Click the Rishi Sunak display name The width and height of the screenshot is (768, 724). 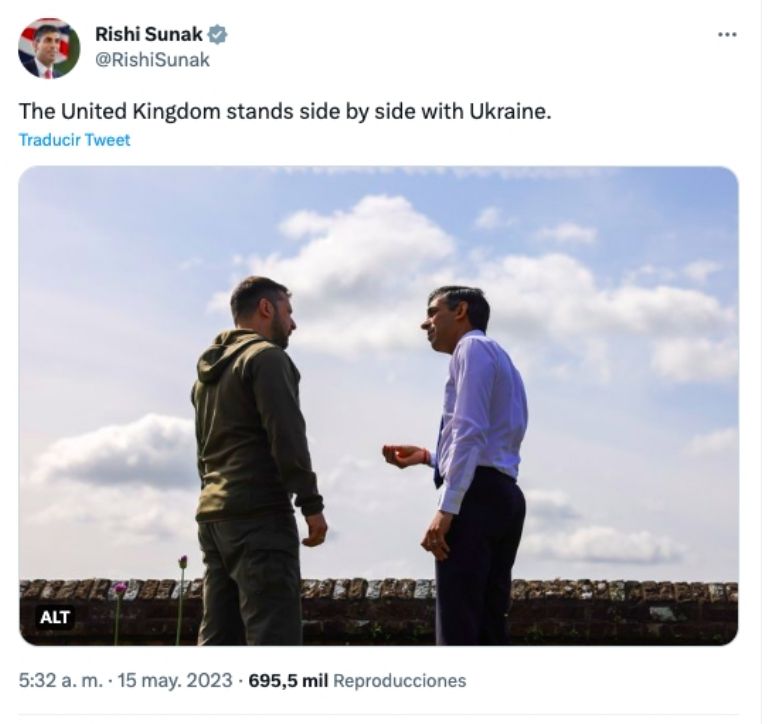tap(148, 34)
